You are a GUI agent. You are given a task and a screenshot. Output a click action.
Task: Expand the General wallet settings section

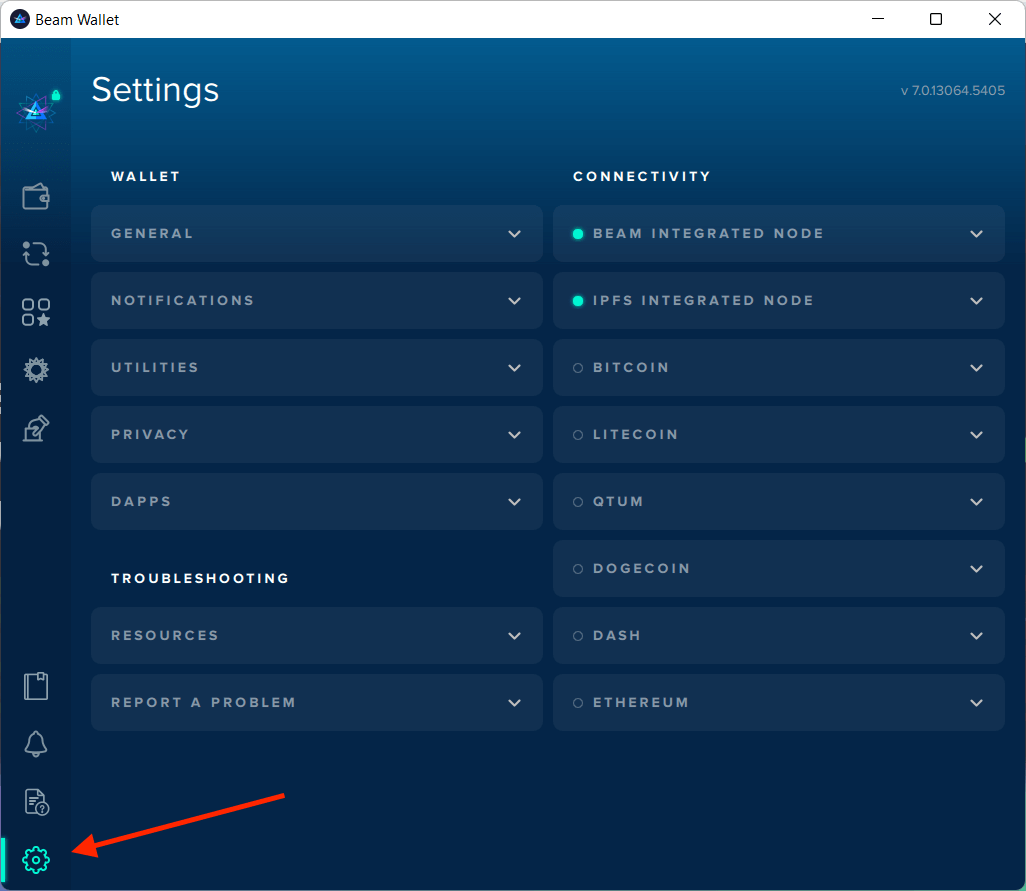[x=316, y=234]
